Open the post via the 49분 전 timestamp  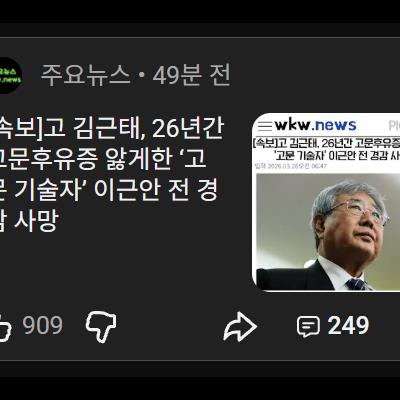[x=191, y=75]
